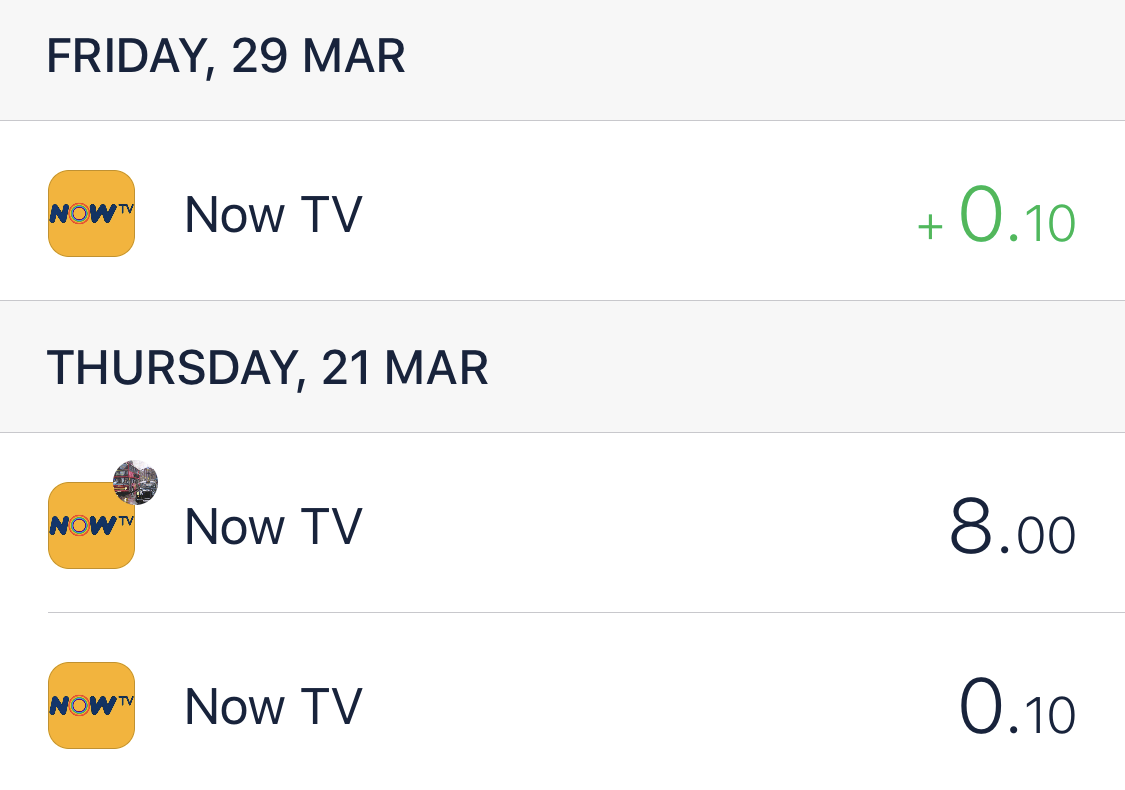Click the word MAR in the Thursday header
The height and width of the screenshot is (790, 1125).
click(x=436, y=368)
